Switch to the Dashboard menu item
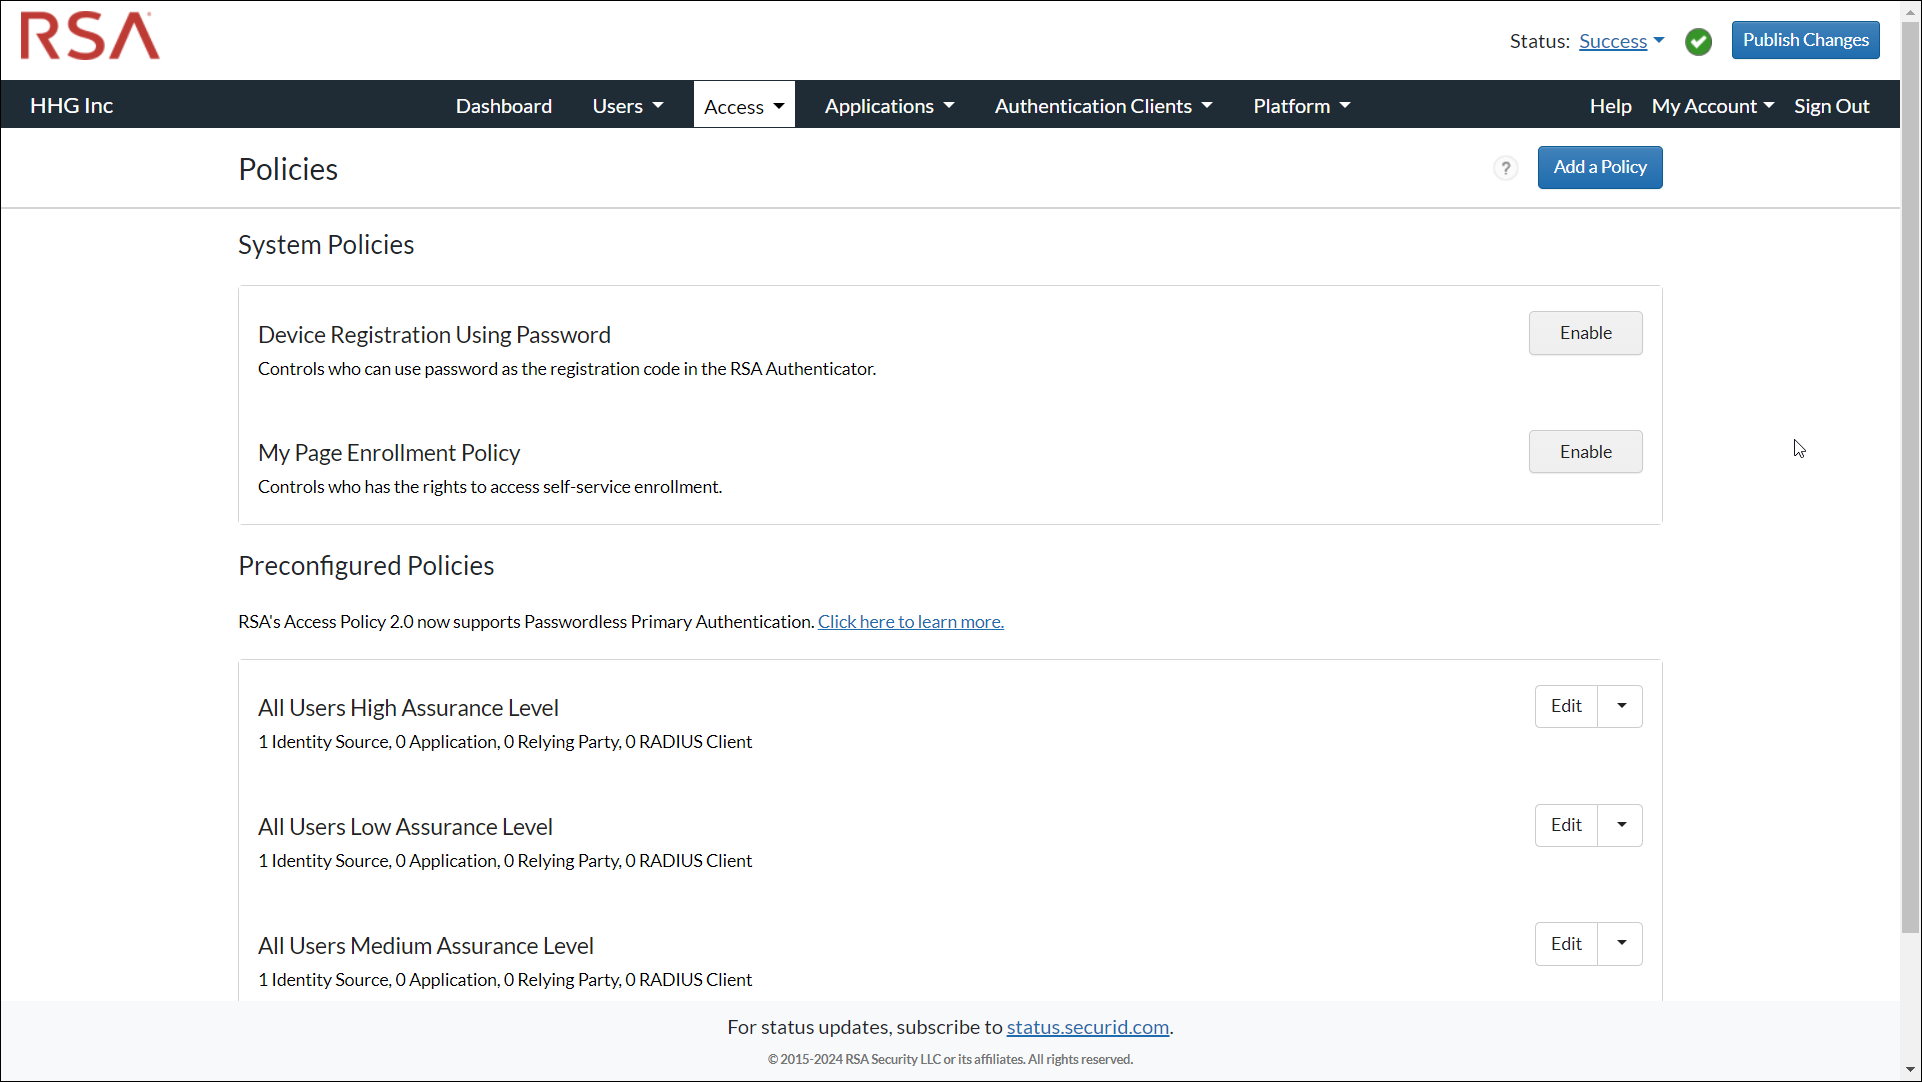1922x1082 pixels. [503, 105]
